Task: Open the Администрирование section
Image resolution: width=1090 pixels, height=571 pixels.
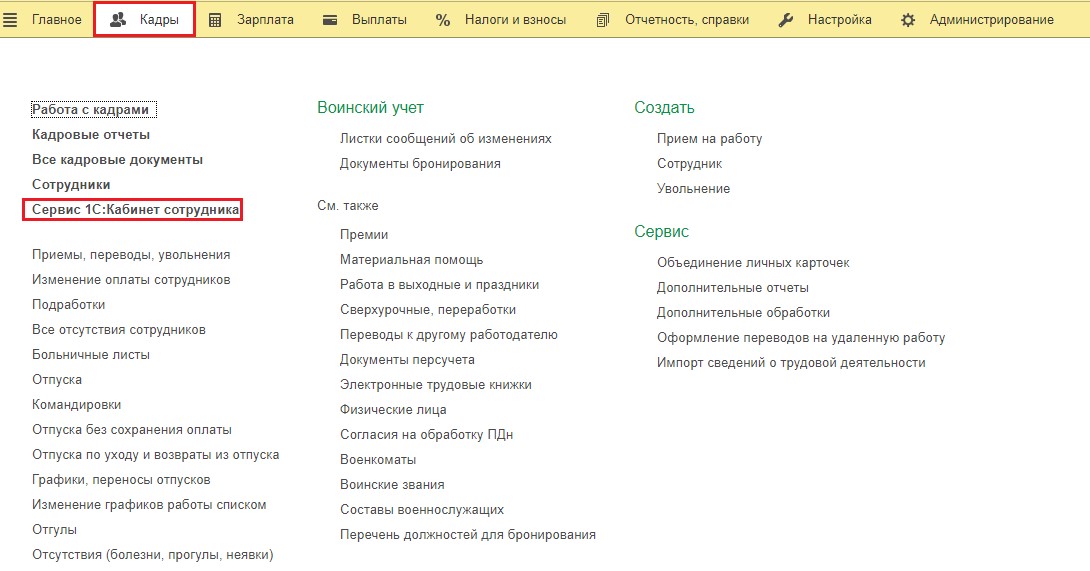Action: (x=991, y=20)
